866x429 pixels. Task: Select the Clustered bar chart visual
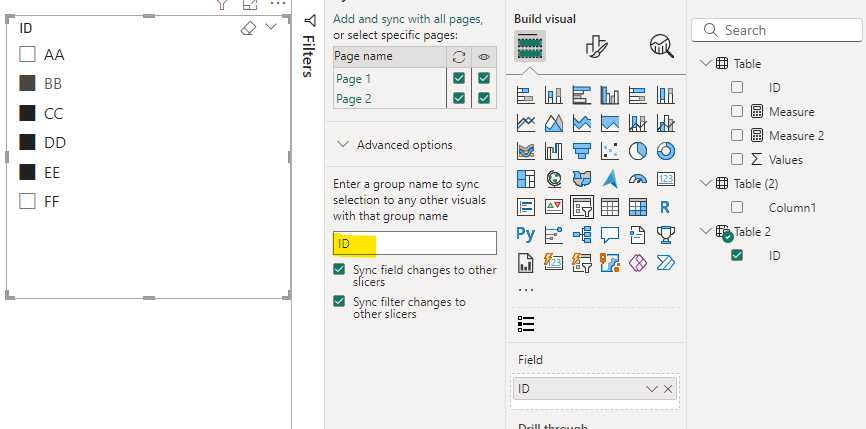(582, 95)
